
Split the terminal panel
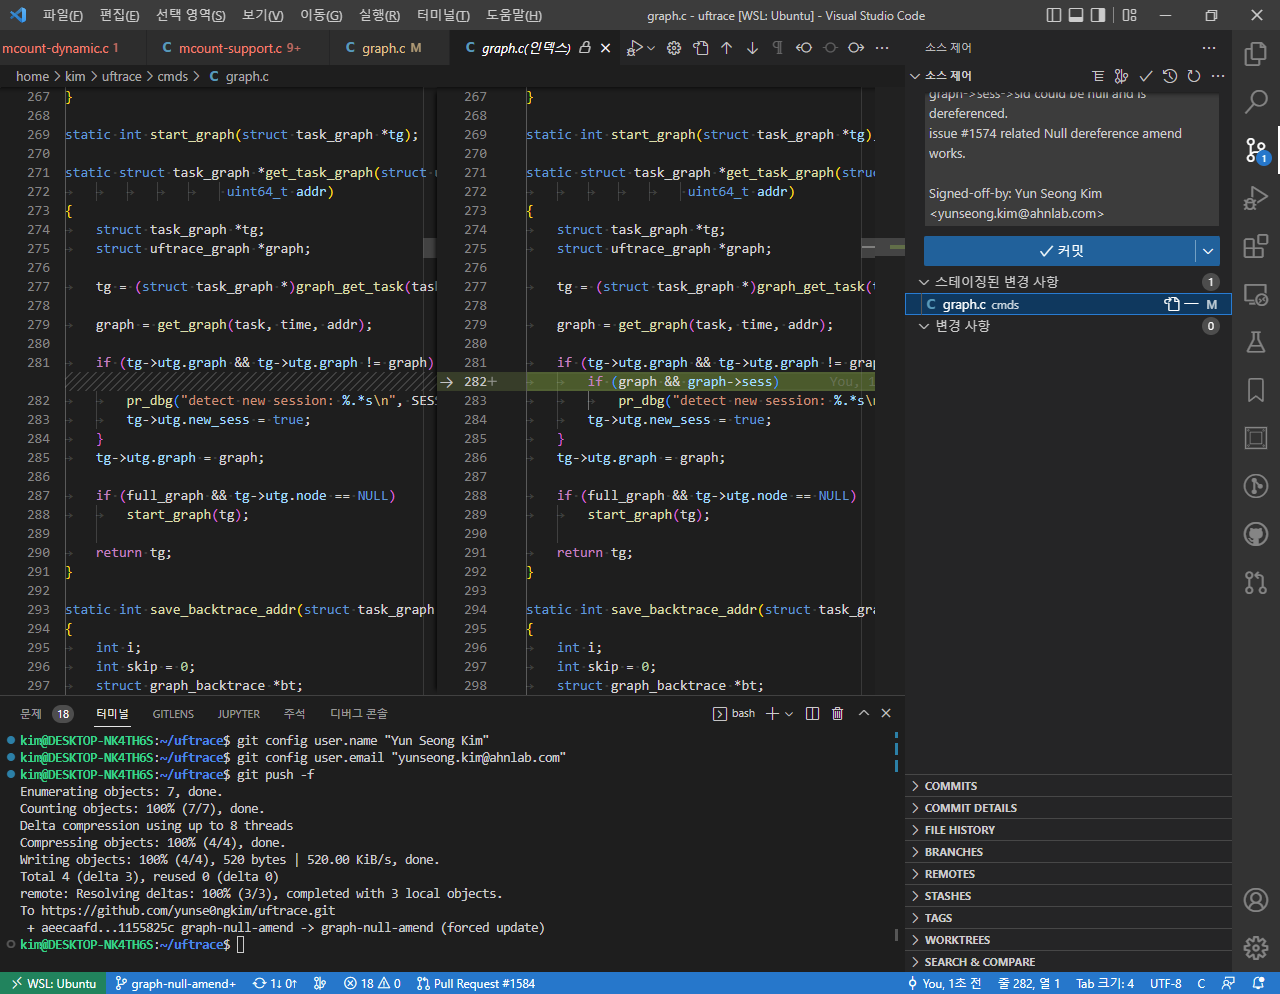(x=812, y=713)
